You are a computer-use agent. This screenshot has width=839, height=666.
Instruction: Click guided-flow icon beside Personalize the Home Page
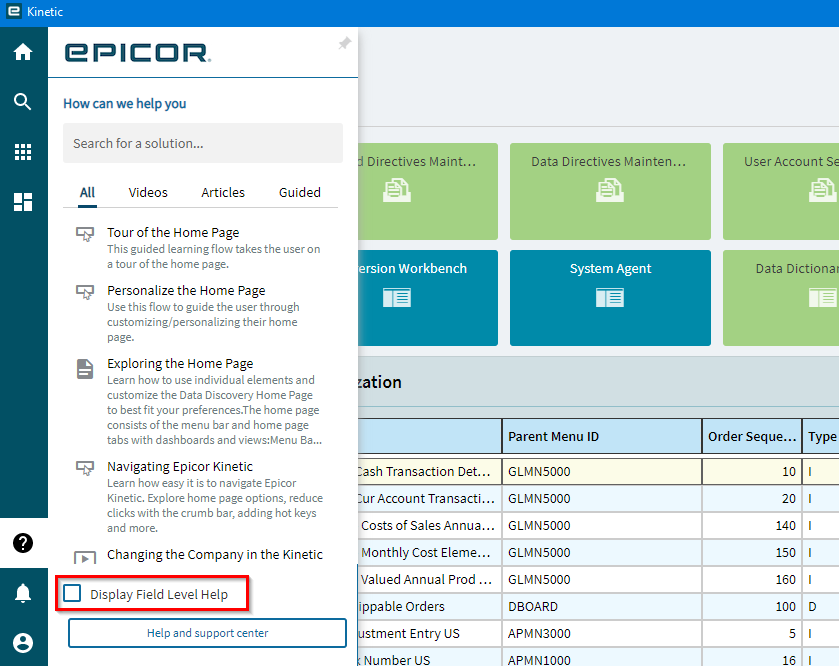coord(85,292)
